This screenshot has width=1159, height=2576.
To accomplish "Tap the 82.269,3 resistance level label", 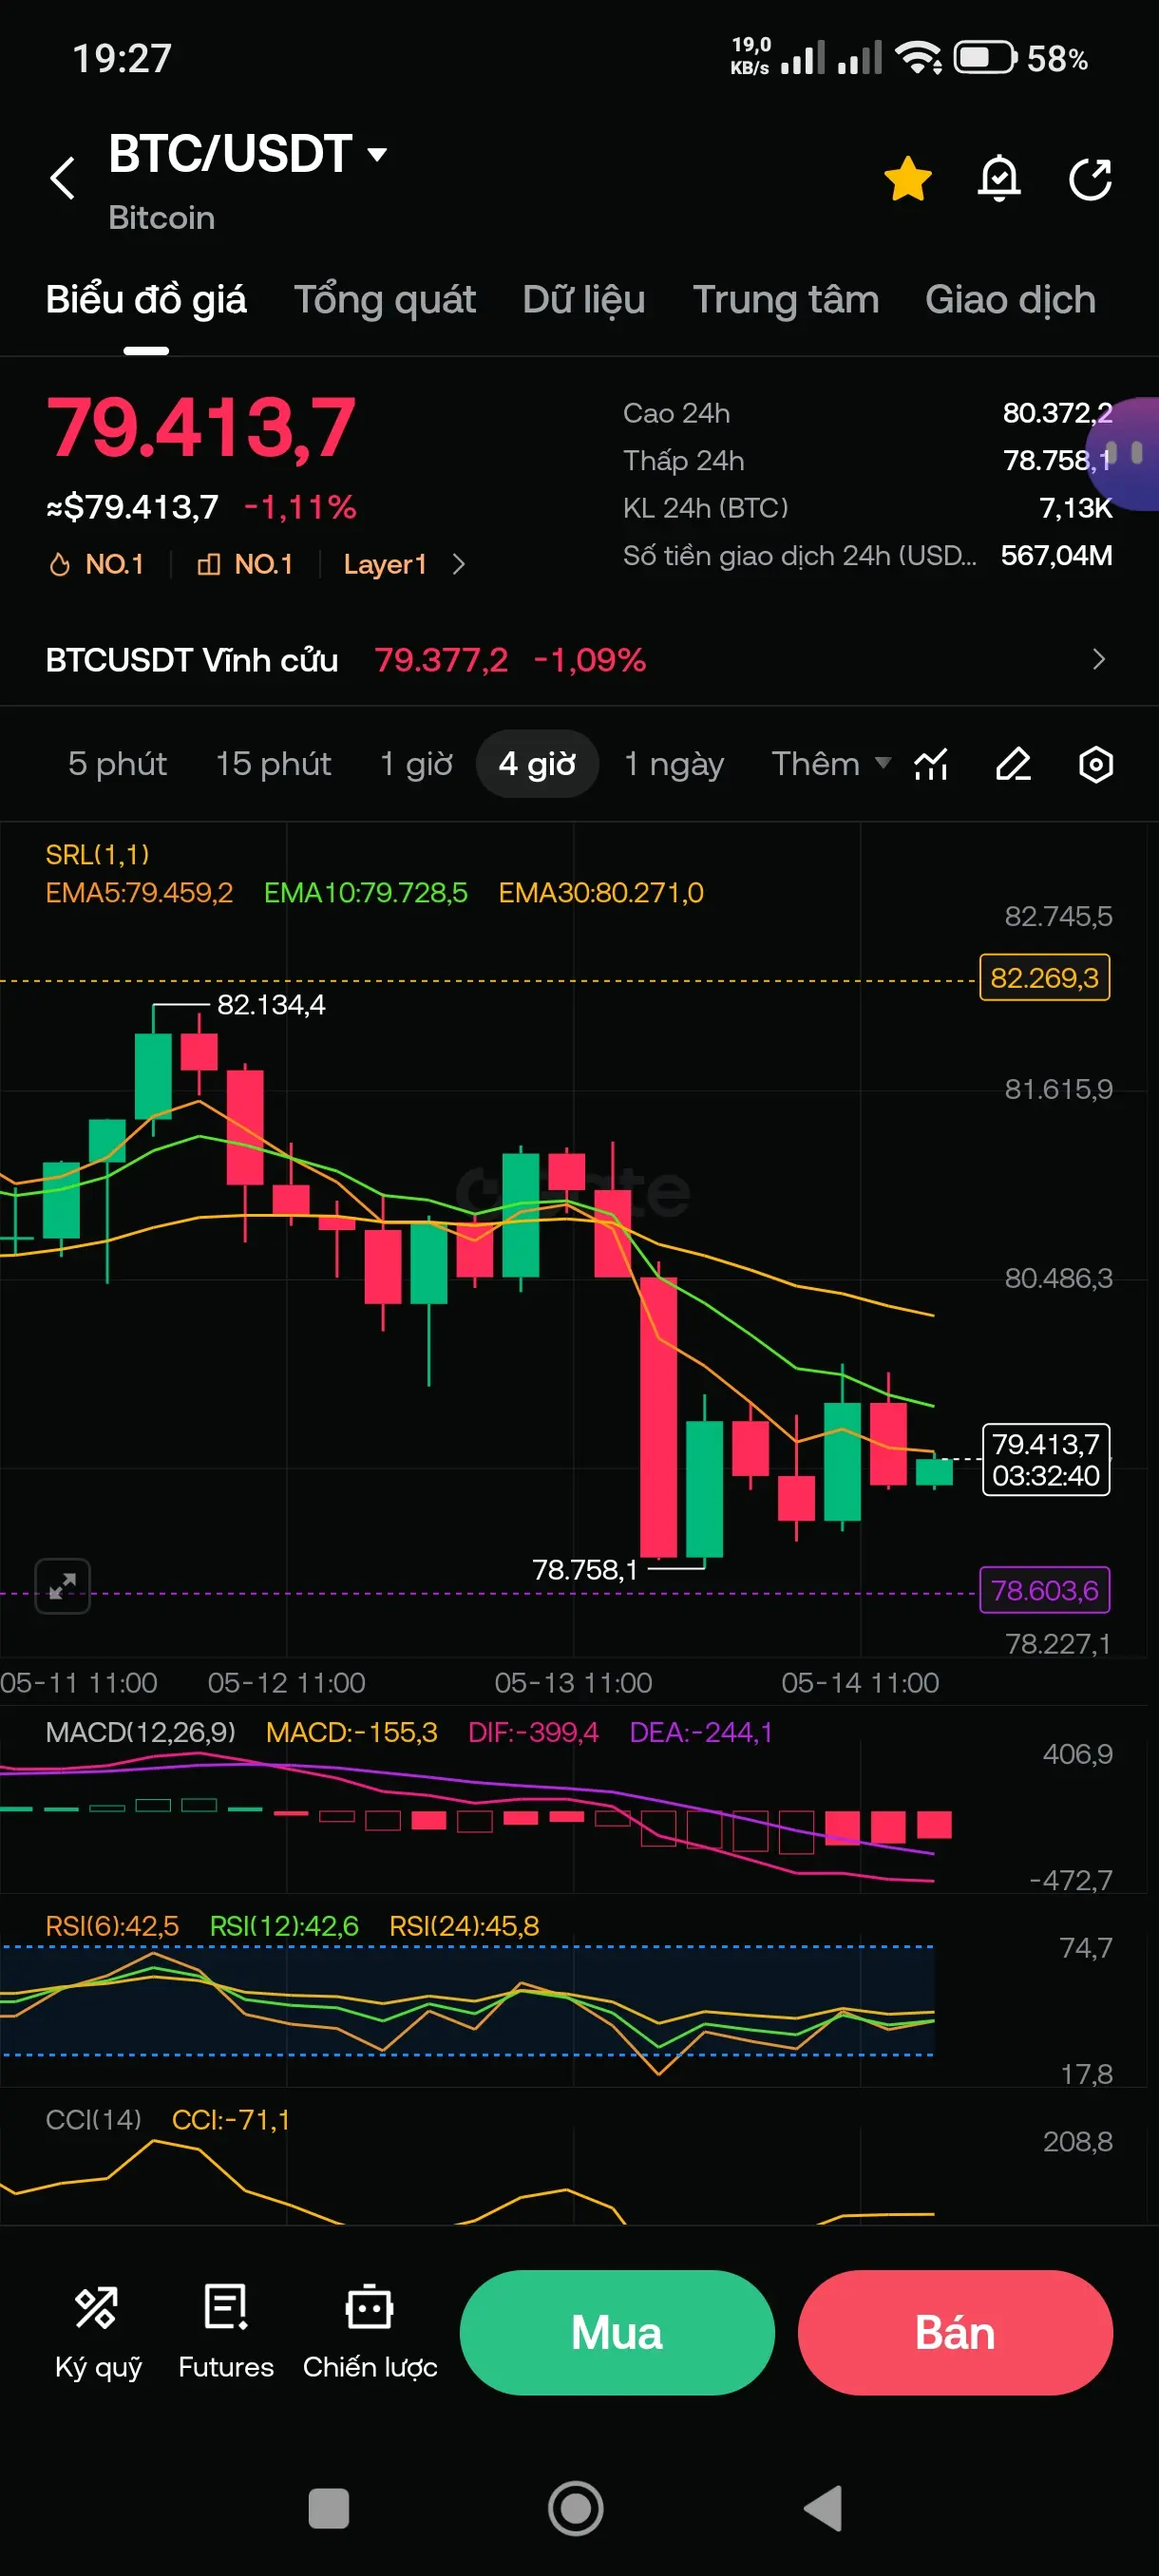I will pos(1044,977).
